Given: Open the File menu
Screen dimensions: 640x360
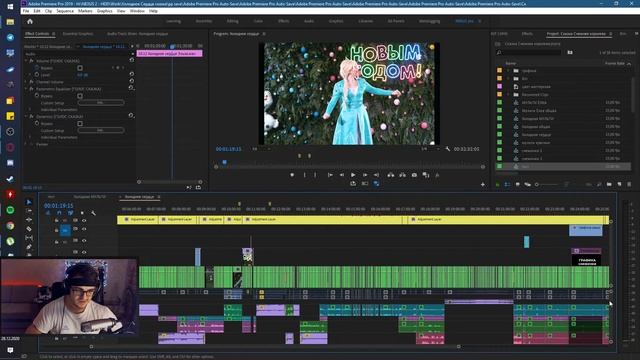Looking at the screenshot, I should [x=26, y=11].
